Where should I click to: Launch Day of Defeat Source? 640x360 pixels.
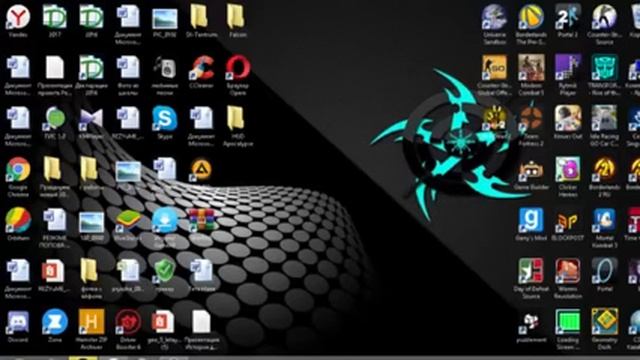point(531,271)
